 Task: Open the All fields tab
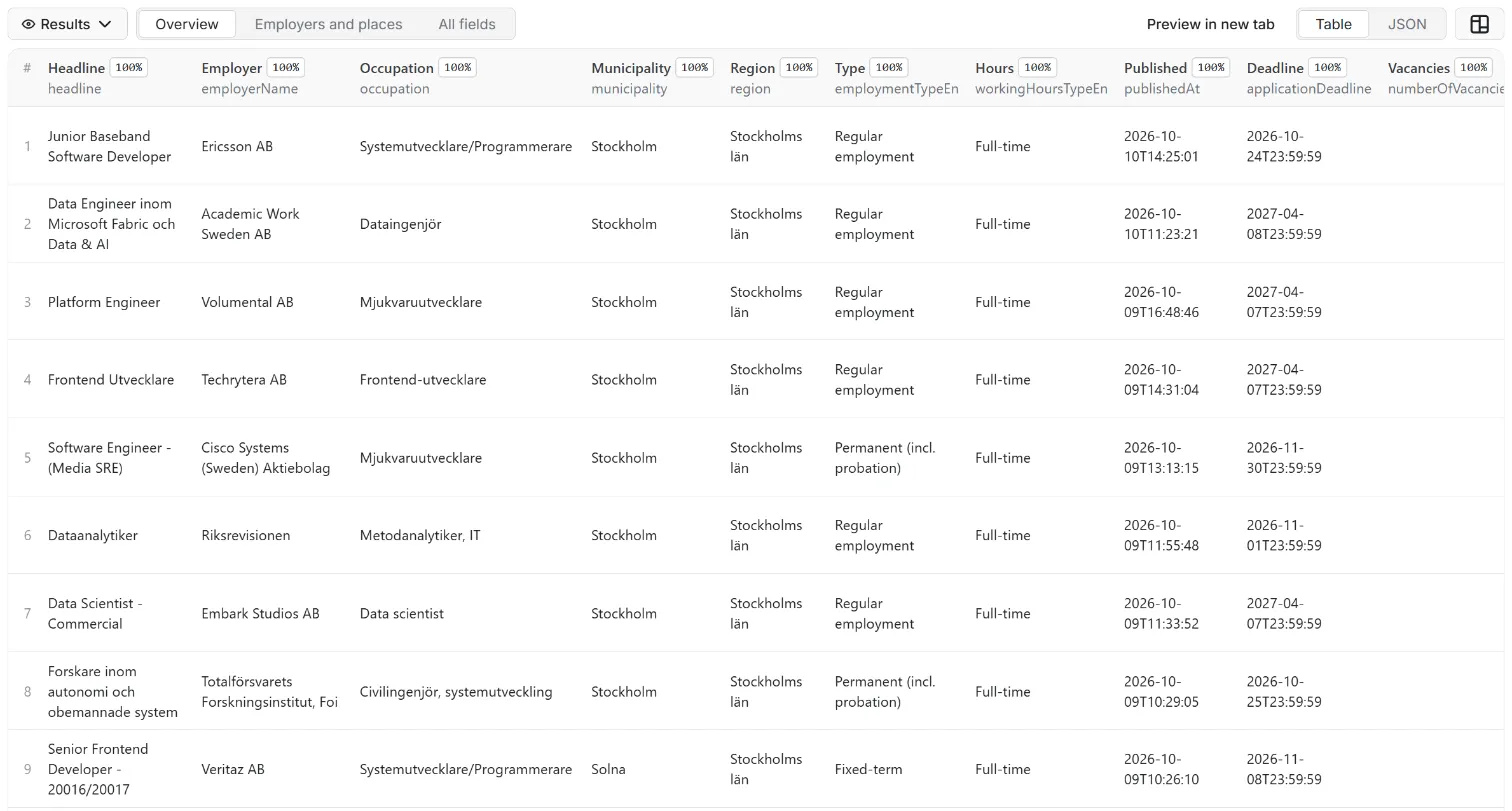[x=467, y=24]
